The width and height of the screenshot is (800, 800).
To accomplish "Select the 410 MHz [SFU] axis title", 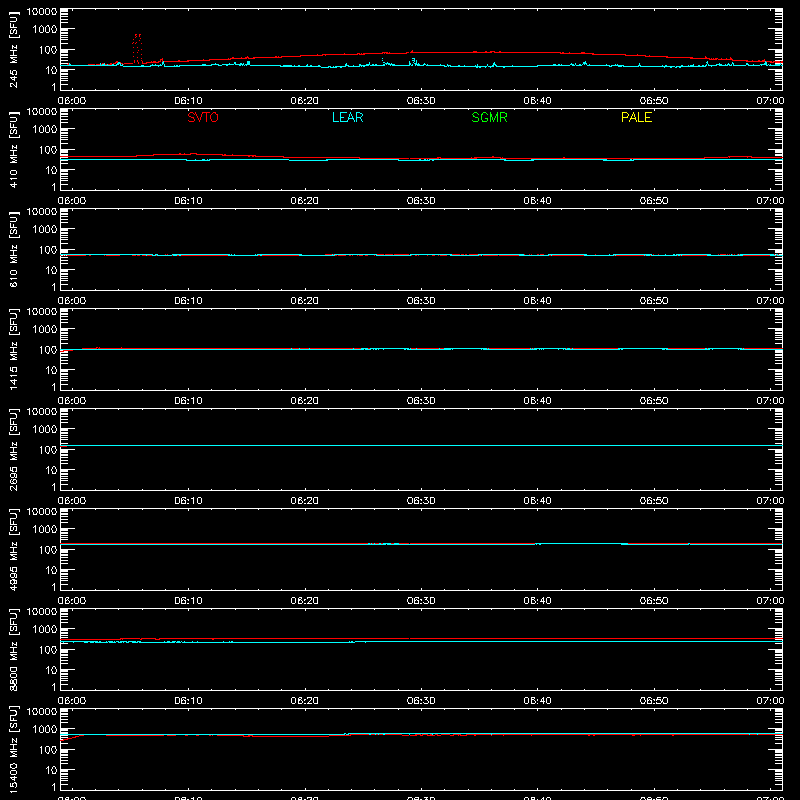I will point(13,149).
